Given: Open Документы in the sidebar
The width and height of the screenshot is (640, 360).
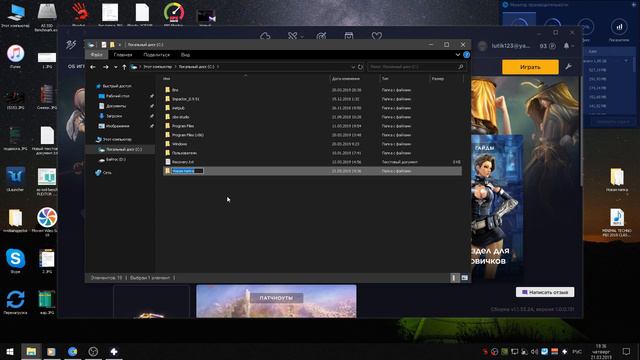Looking at the screenshot, I should [x=116, y=106].
